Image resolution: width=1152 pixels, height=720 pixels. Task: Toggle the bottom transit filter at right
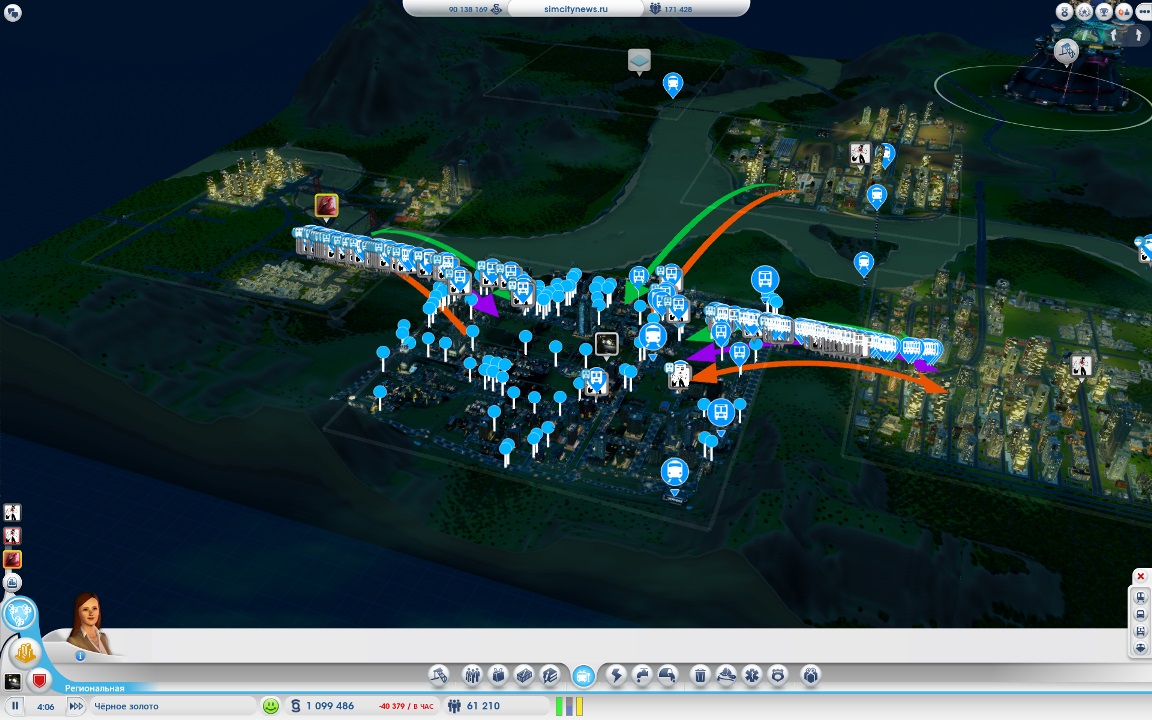coord(1140,648)
